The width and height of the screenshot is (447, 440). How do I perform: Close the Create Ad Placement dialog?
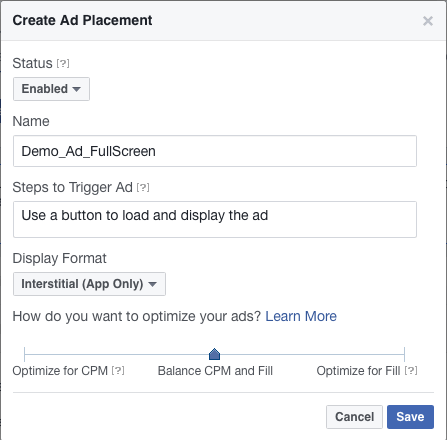click(428, 21)
